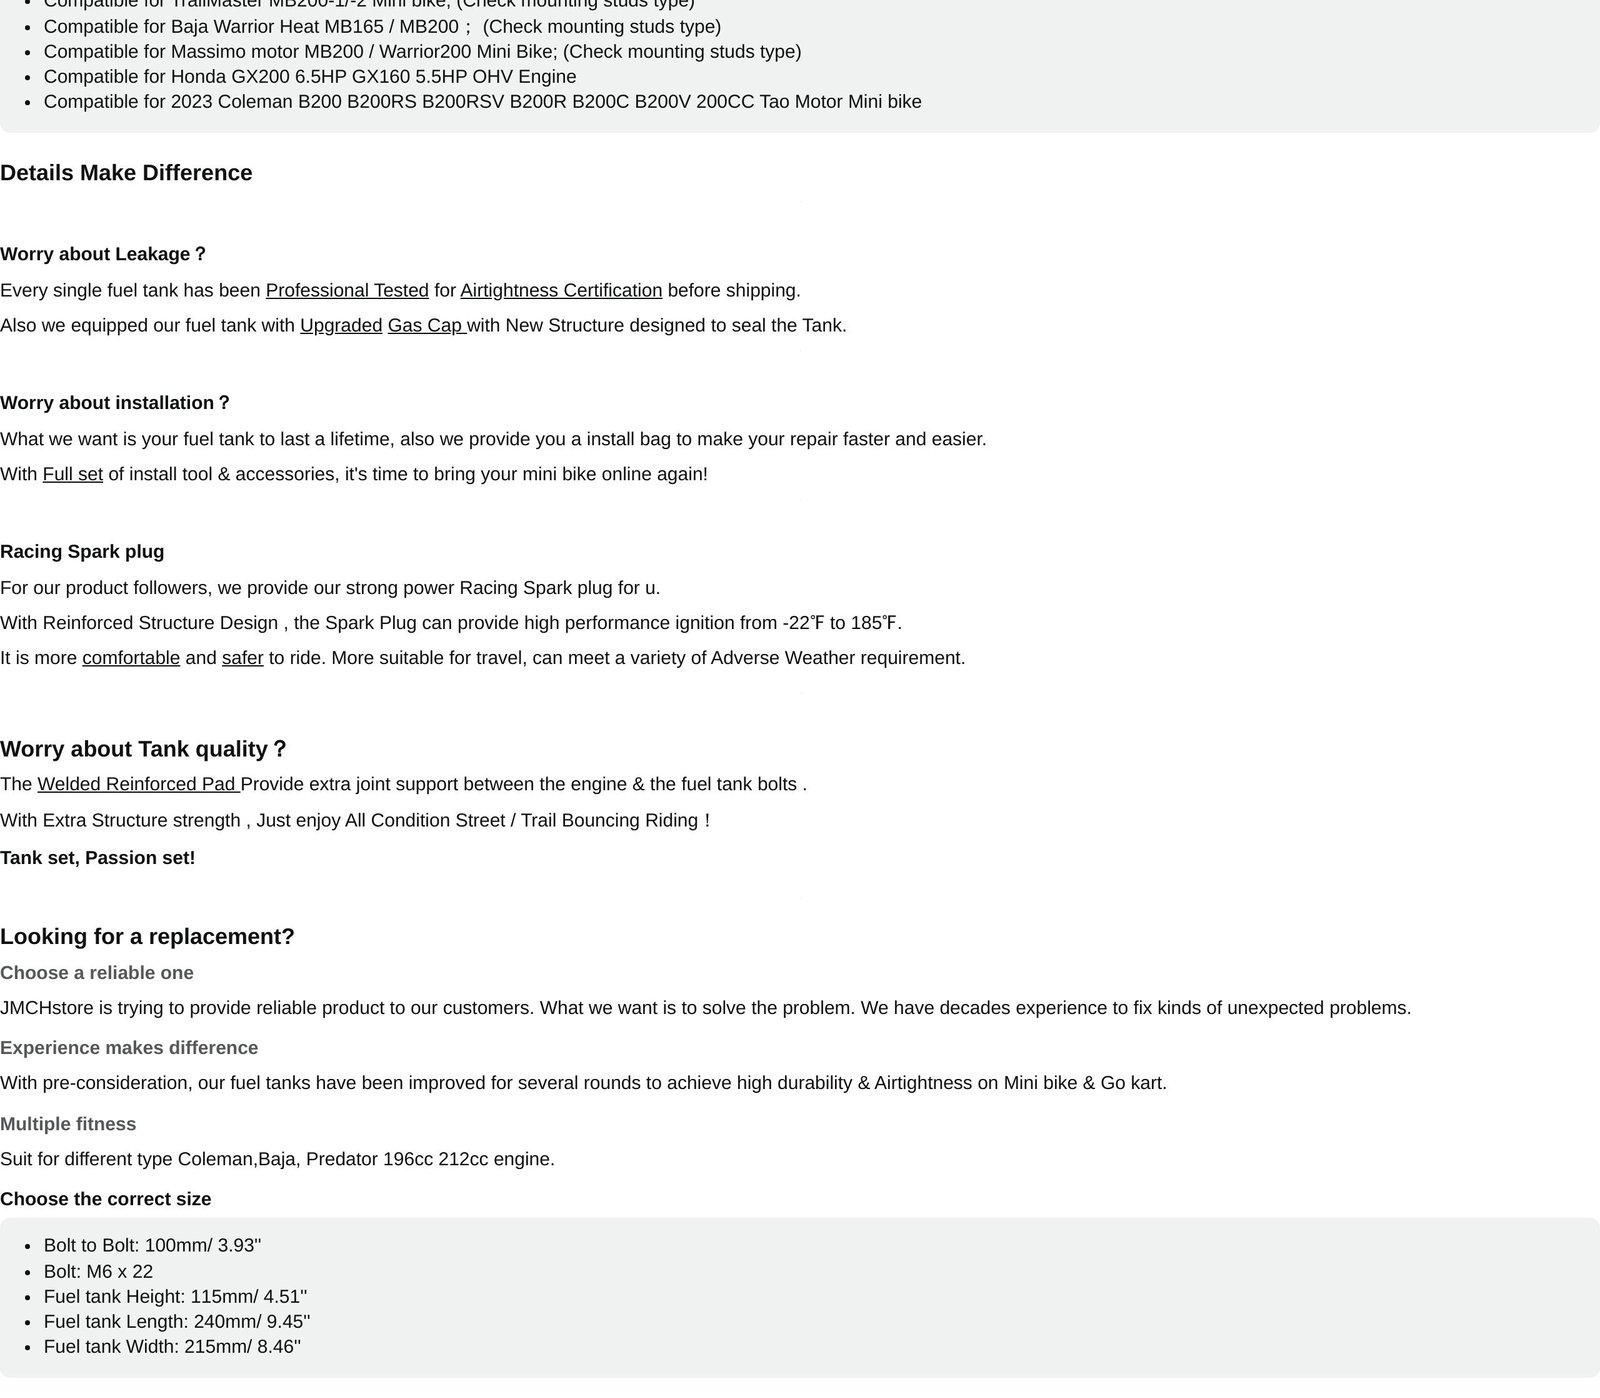The height and width of the screenshot is (1398, 1600).
Task: Click the Experience makes difference subheading
Action: click(x=129, y=1048)
